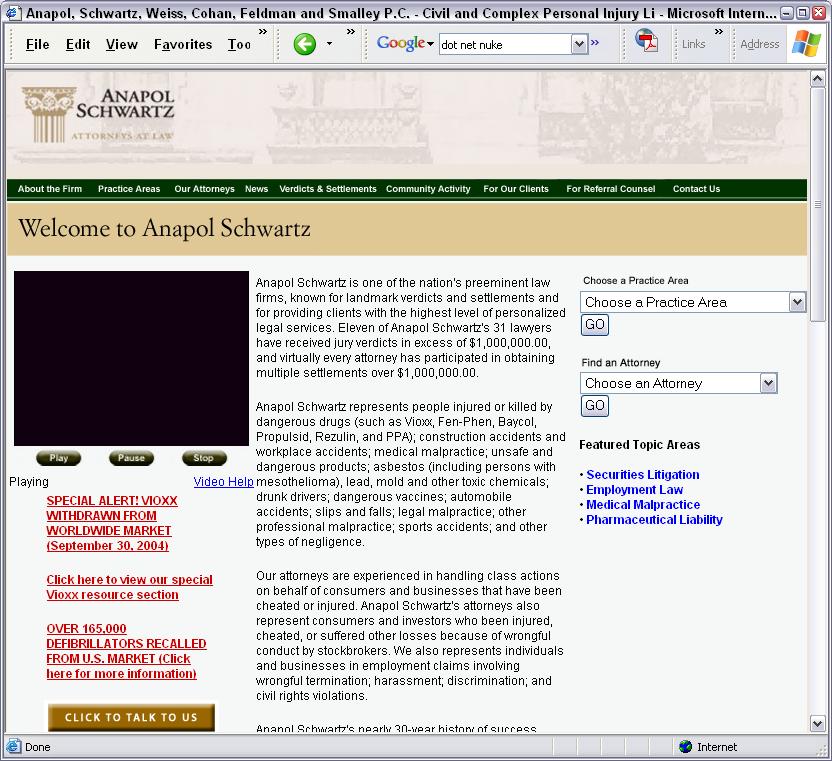Click the green Back arrow button
Image resolution: width=832 pixels, height=761 pixels.
[x=305, y=44]
